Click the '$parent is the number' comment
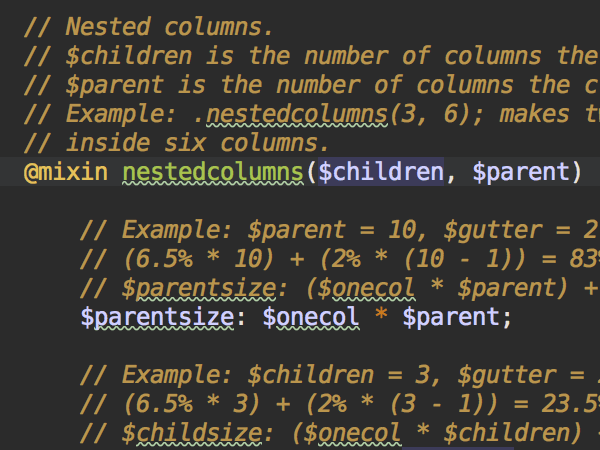 tap(312, 85)
